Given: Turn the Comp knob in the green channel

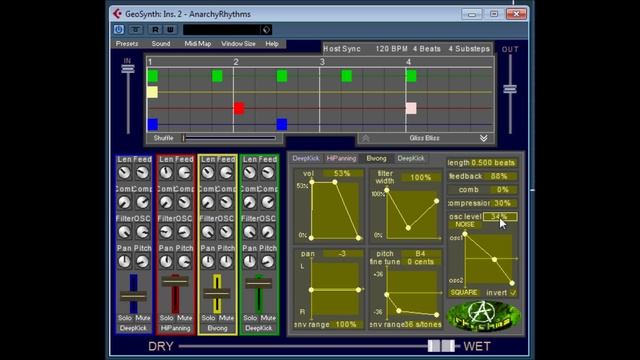Looking at the screenshot, I should point(268,202).
